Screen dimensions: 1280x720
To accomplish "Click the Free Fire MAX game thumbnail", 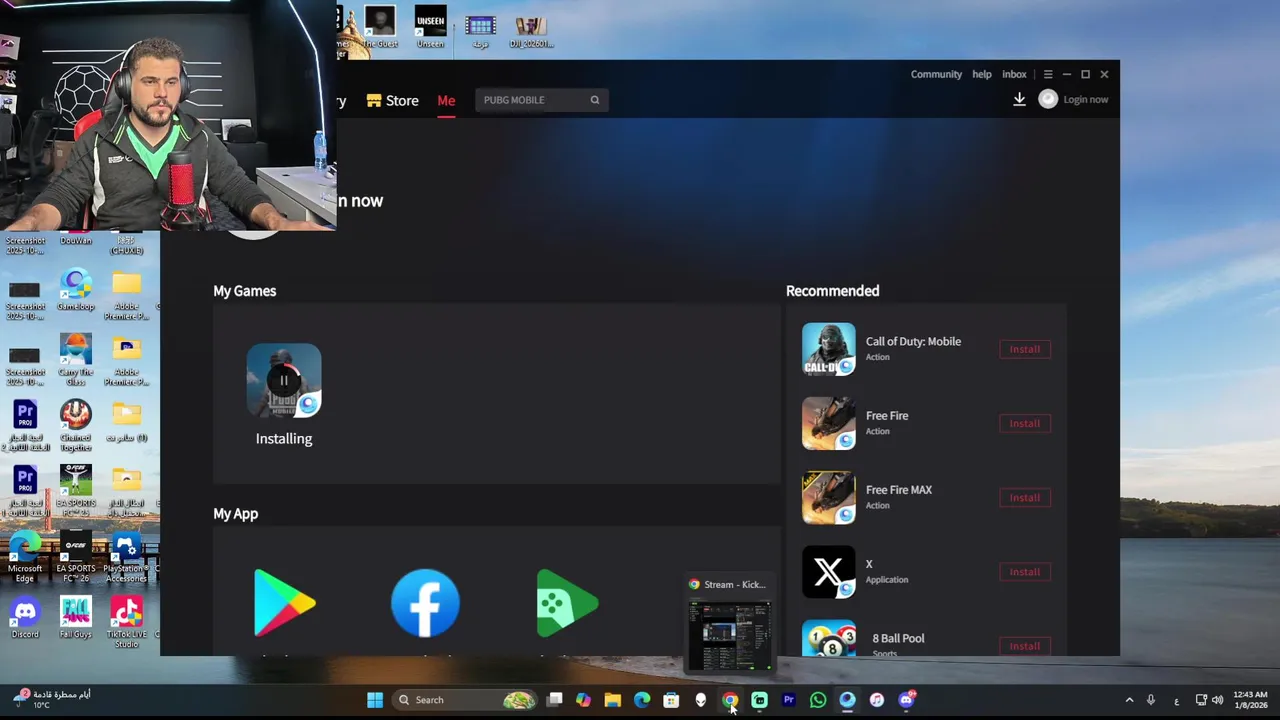I will tap(828, 497).
